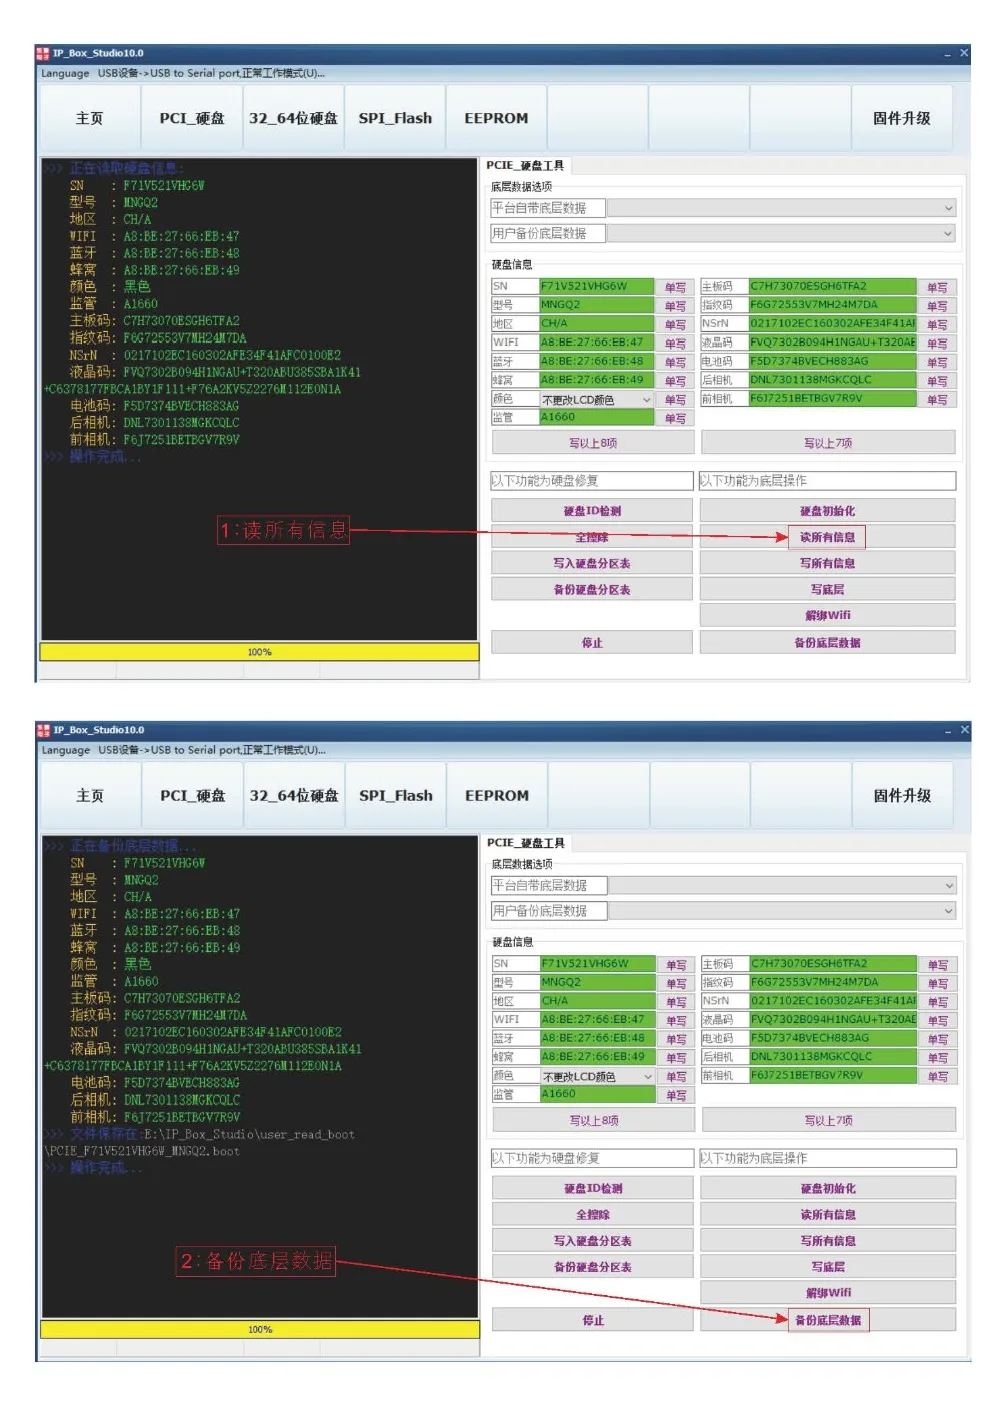Viewport: 1000px width, 1415px height.
Task: Click 单写 beside 主板码 in upper window
Action: [937, 287]
